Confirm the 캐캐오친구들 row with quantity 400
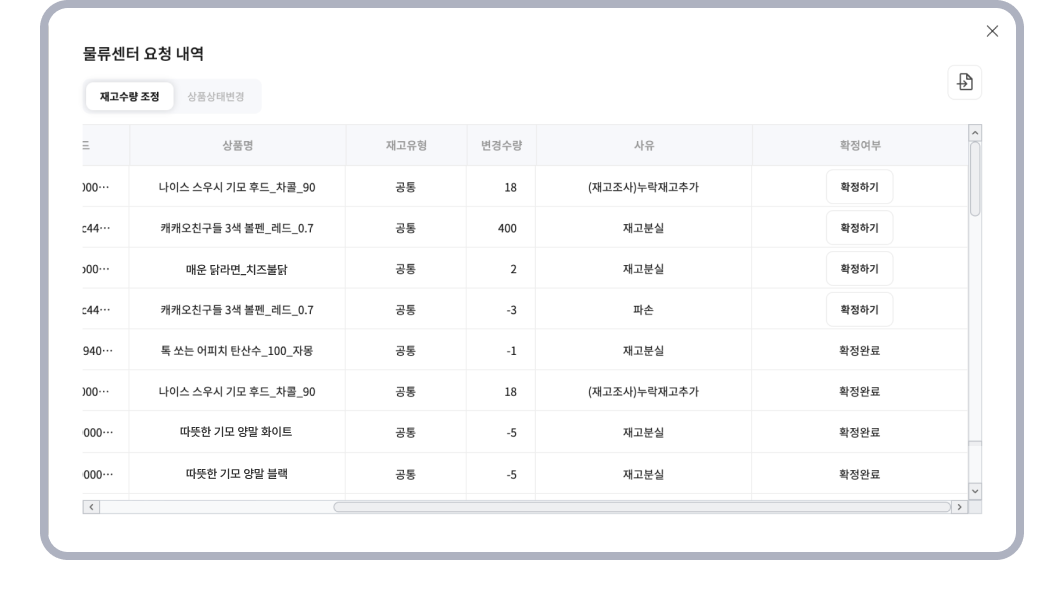The image size is (1064, 616). click(859, 228)
